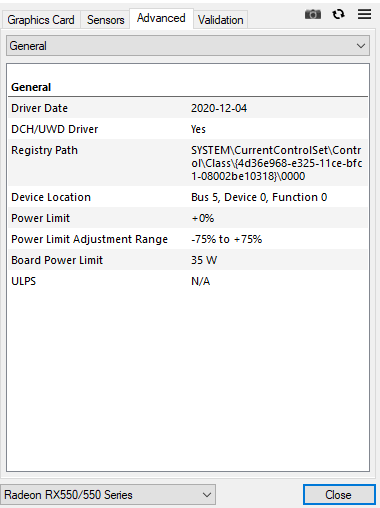
Task: Select the DCH/UWD Driver row
Action: (x=188, y=129)
